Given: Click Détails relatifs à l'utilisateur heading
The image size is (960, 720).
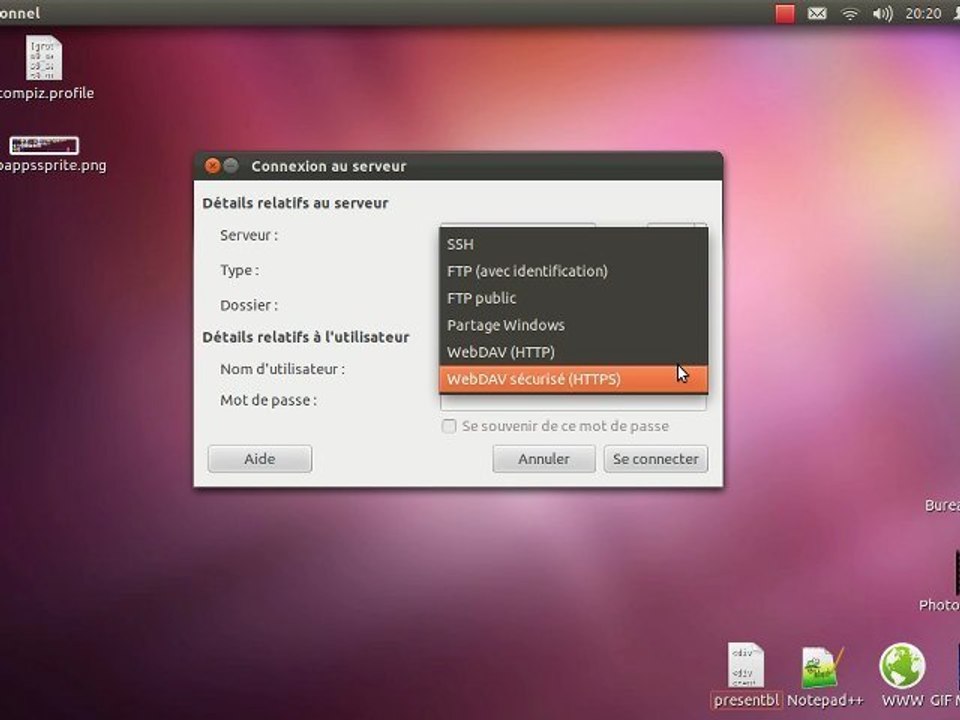Looking at the screenshot, I should pos(306,337).
